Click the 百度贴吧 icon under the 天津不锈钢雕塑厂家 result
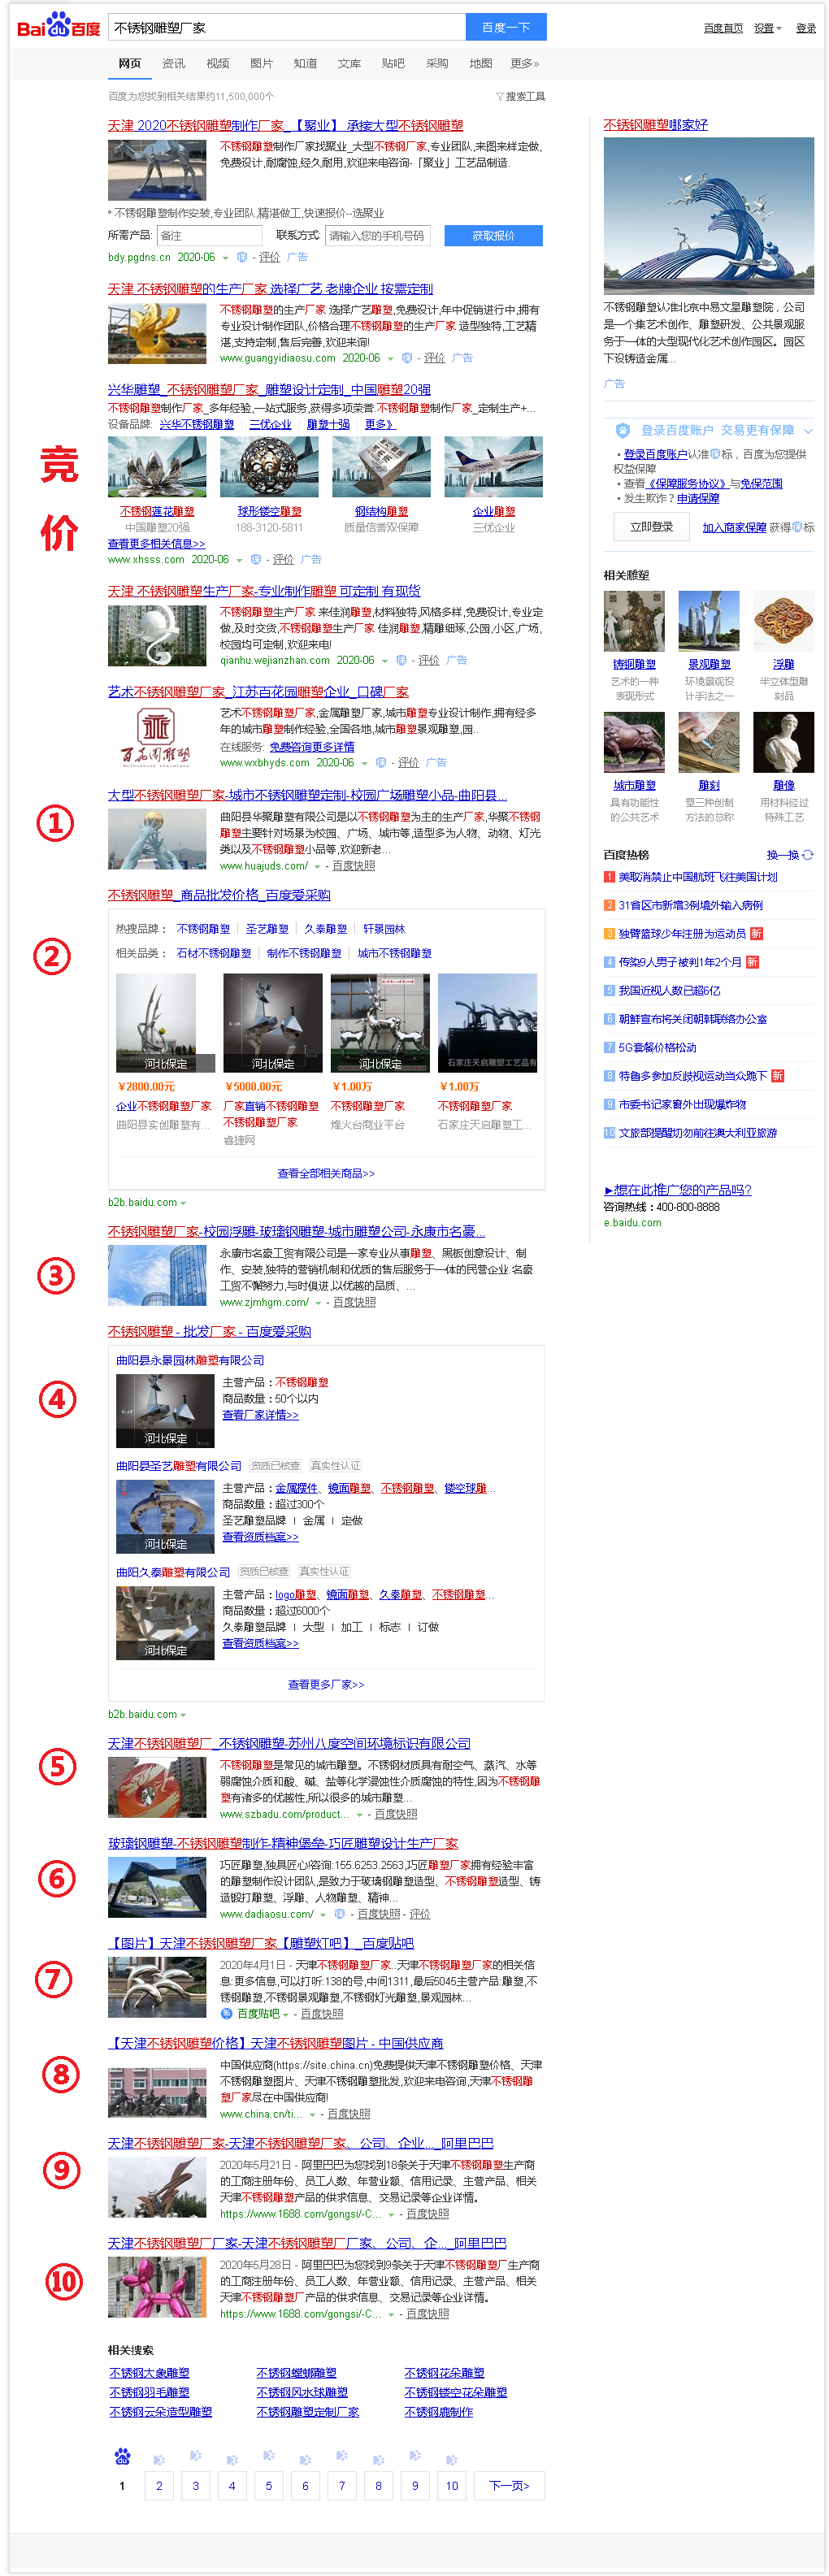 point(226,2014)
